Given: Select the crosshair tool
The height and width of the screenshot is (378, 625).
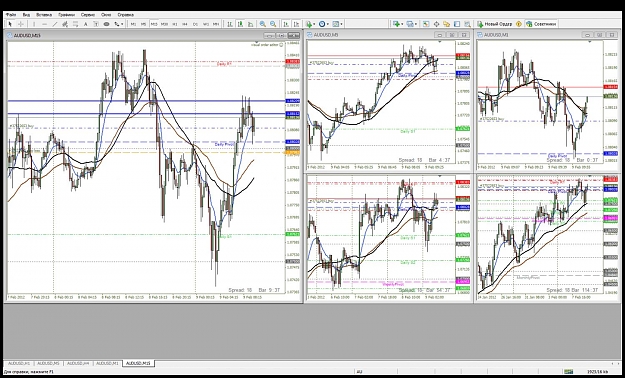Looking at the screenshot, I should [x=20, y=24].
